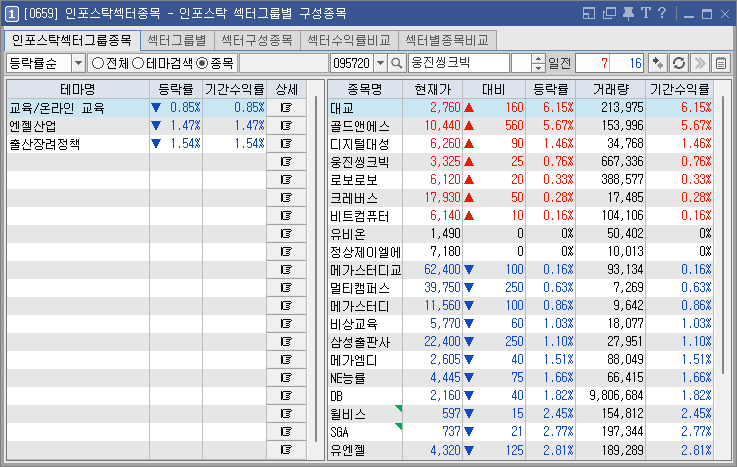Sort stocks by 거래량 column header

coord(610,89)
